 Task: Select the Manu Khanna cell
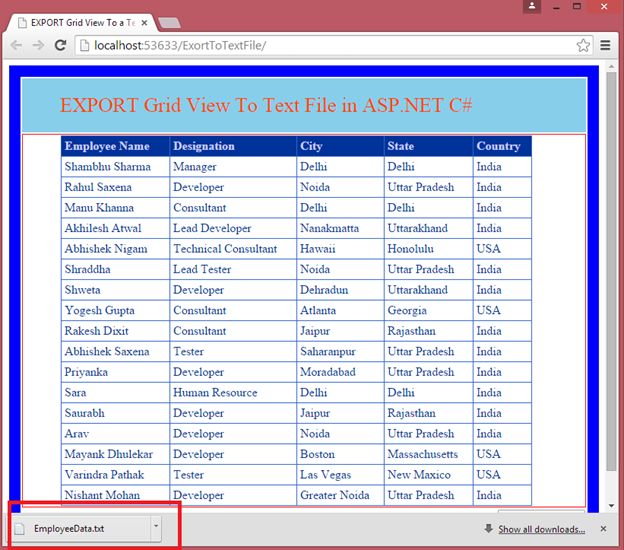pyautogui.click(x=115, y=208)
